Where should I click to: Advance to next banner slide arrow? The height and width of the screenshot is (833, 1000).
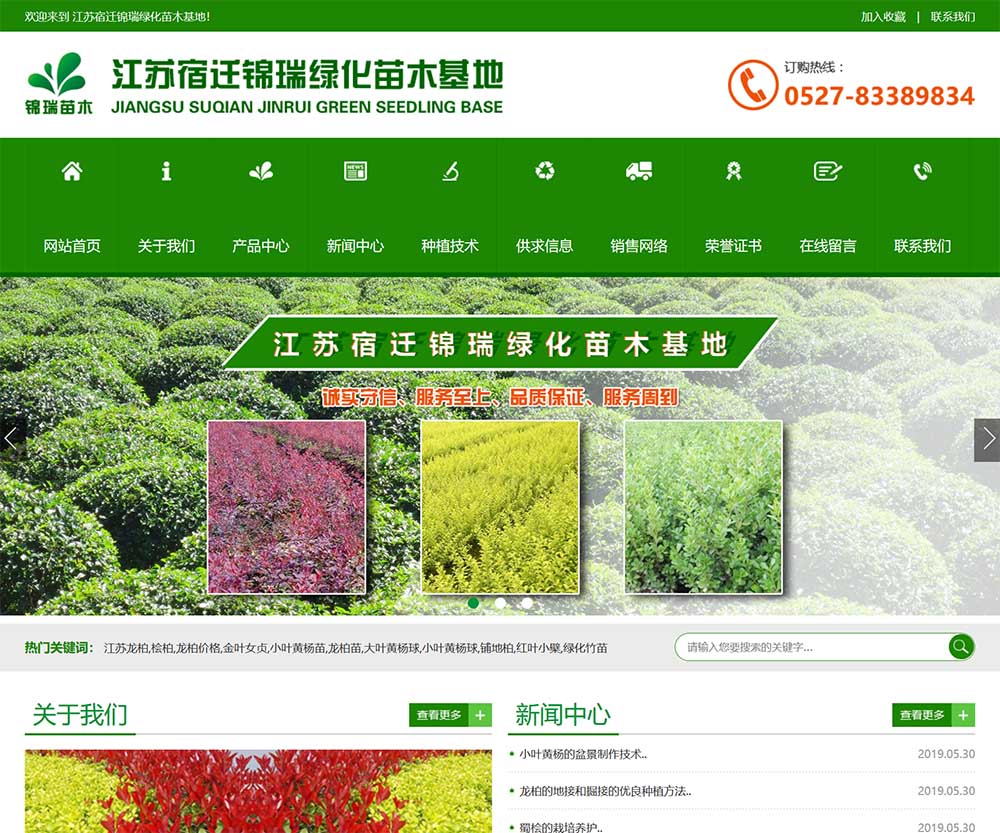[987, 439]
